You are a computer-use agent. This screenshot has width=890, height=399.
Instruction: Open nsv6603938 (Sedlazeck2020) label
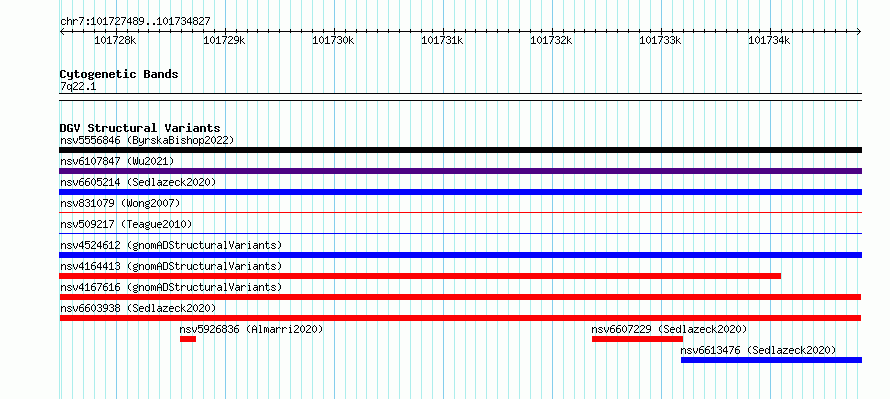pos(138,308)
